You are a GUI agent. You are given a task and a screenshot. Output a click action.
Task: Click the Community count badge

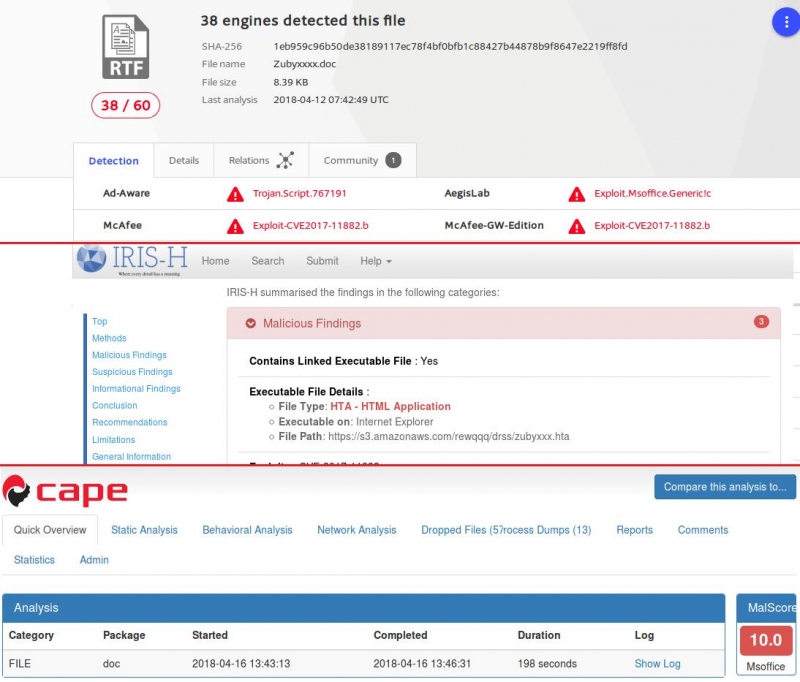[x=393, y=160]
